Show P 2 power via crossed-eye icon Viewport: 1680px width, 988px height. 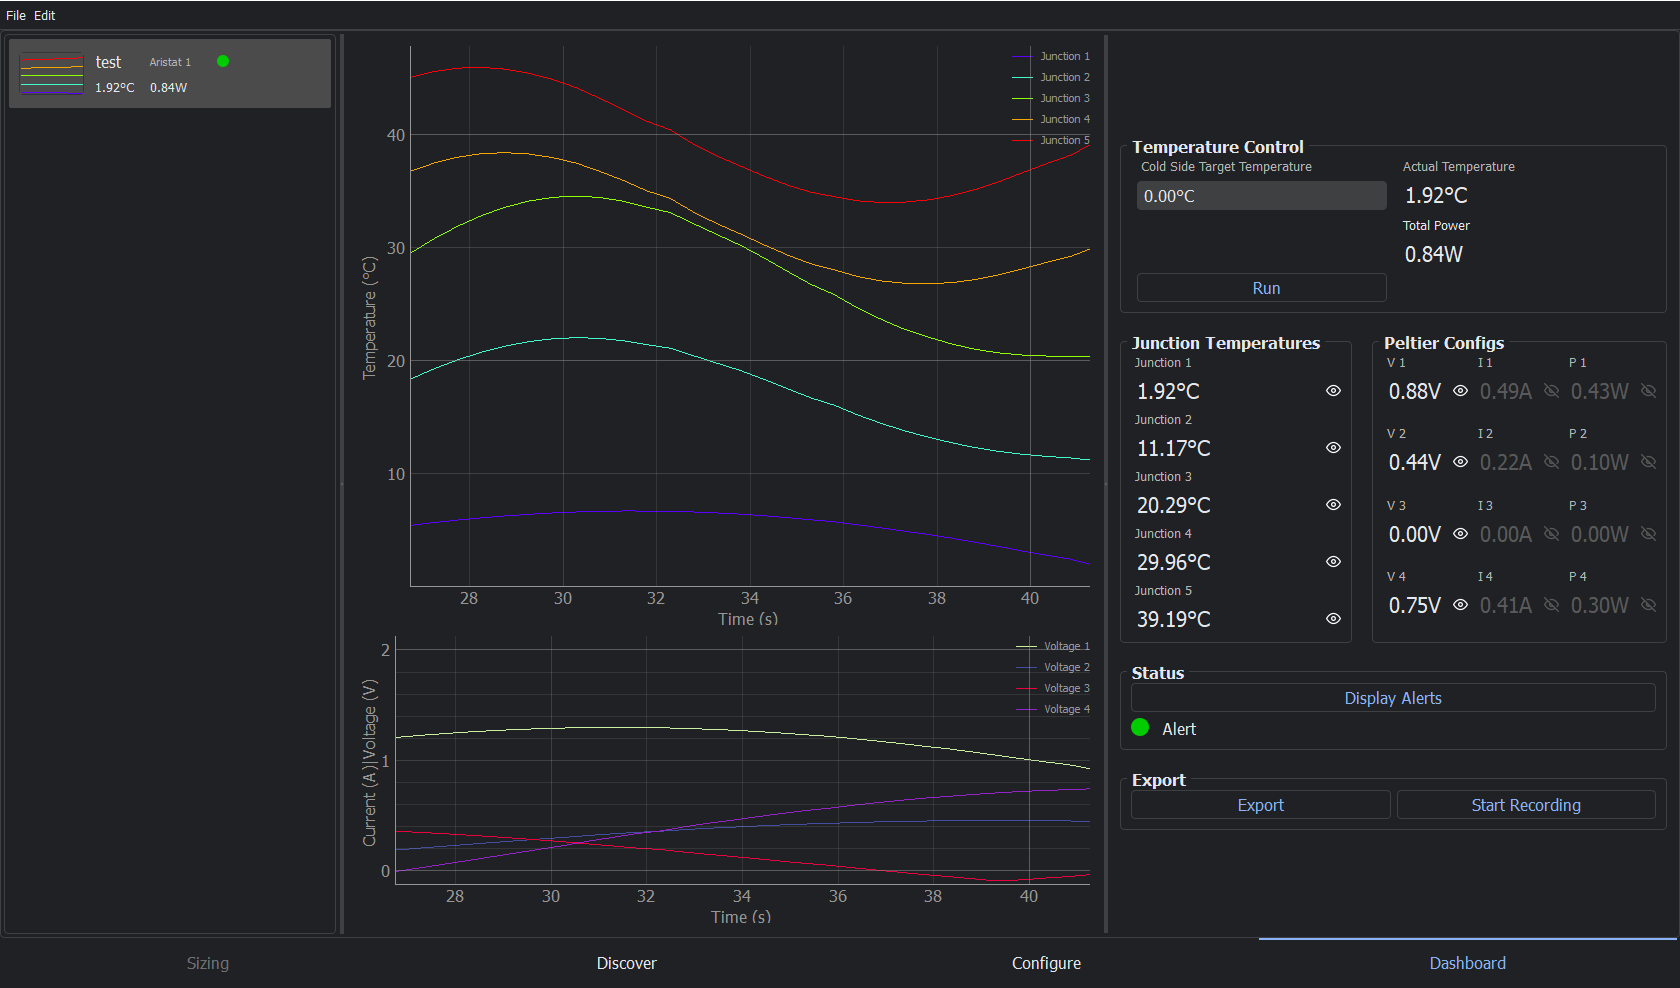point(1648,462)
